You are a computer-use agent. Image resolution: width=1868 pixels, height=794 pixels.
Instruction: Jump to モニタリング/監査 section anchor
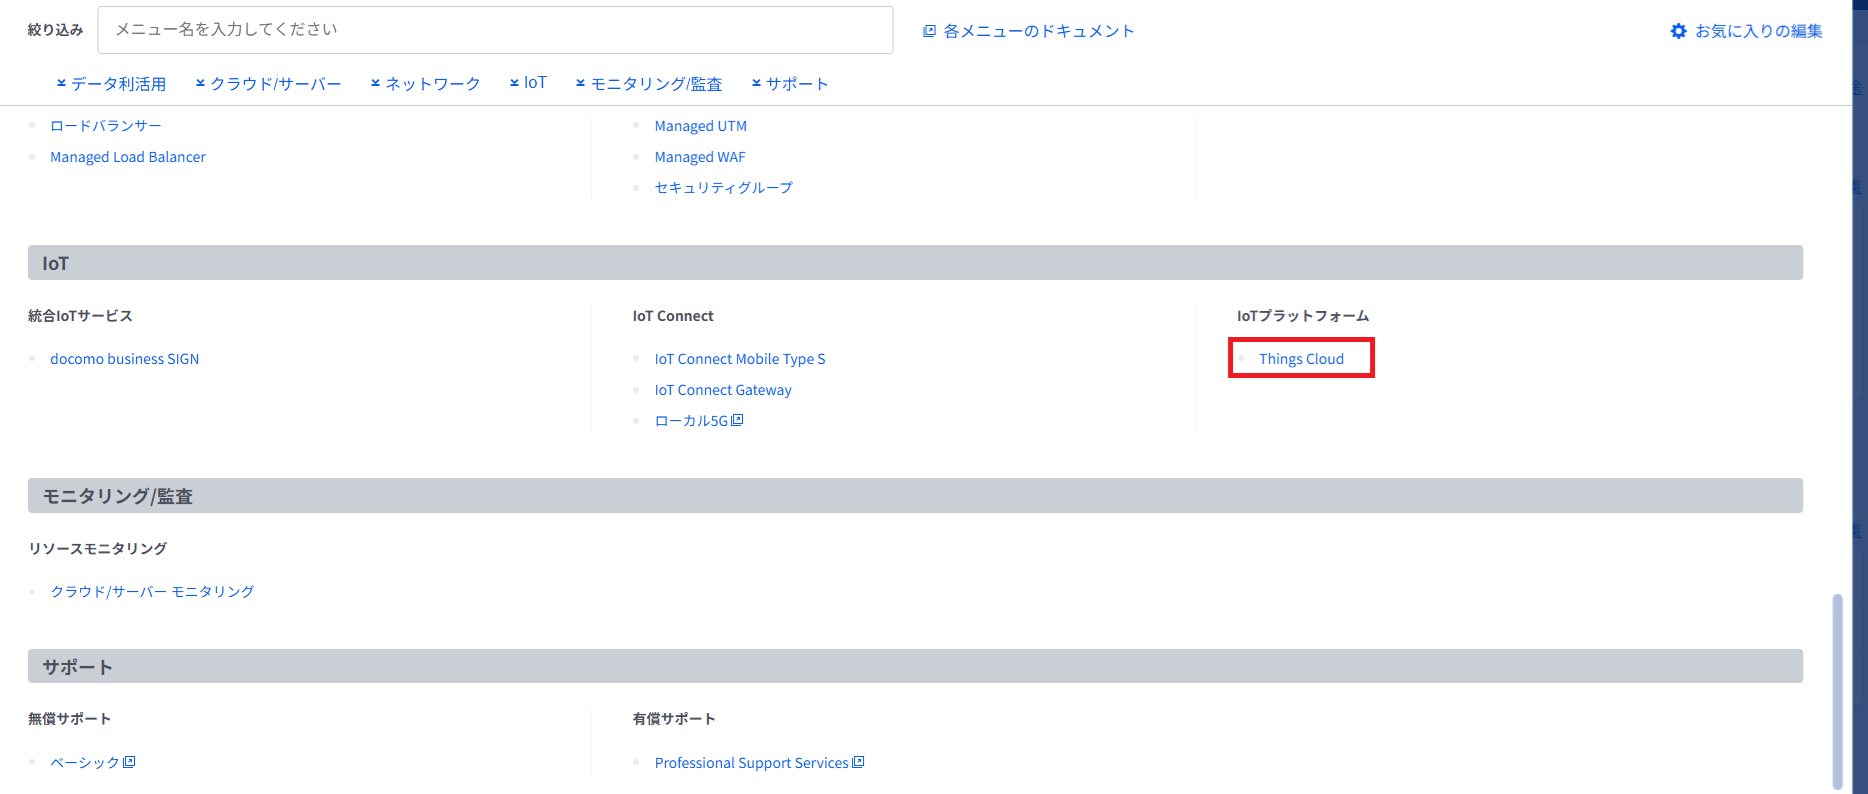(x=649, y=83)
